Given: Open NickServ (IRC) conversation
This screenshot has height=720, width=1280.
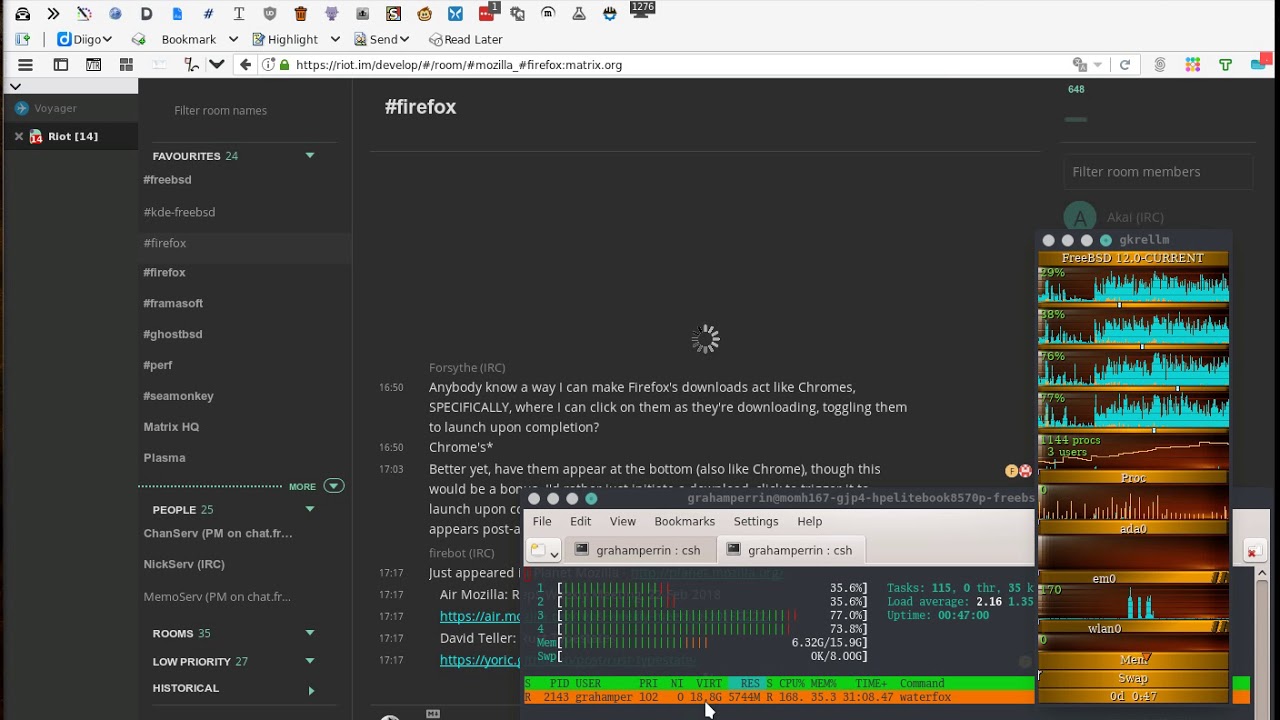Looking at the screenshot, I should (x=184, y=565).
